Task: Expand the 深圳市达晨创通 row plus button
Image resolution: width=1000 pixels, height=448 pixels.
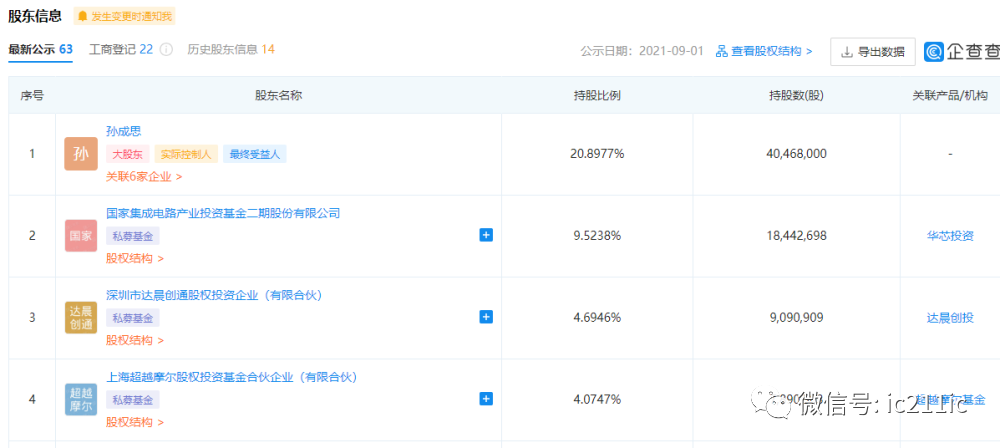Action: 486,317
